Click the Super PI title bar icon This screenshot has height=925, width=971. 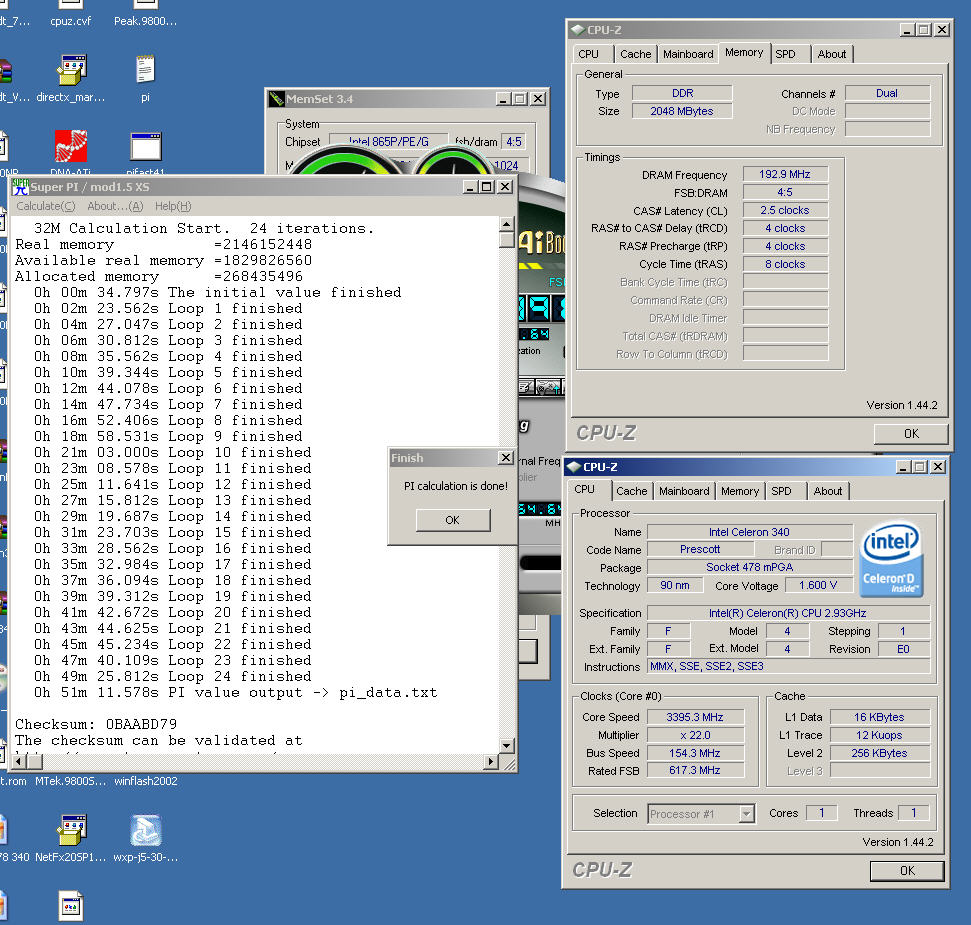(20, 187)
